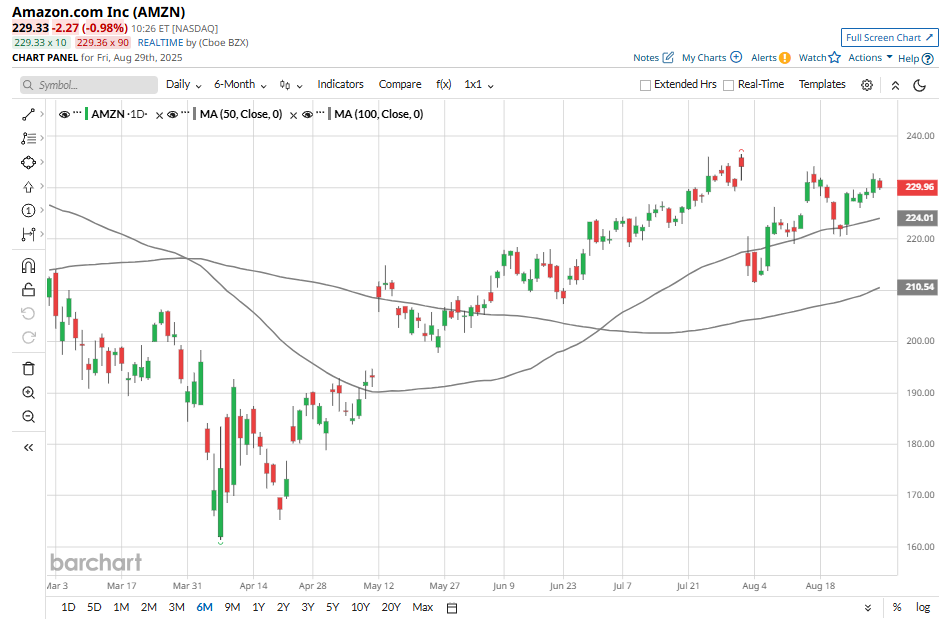Select the 1D time range

tap(68, 607)
